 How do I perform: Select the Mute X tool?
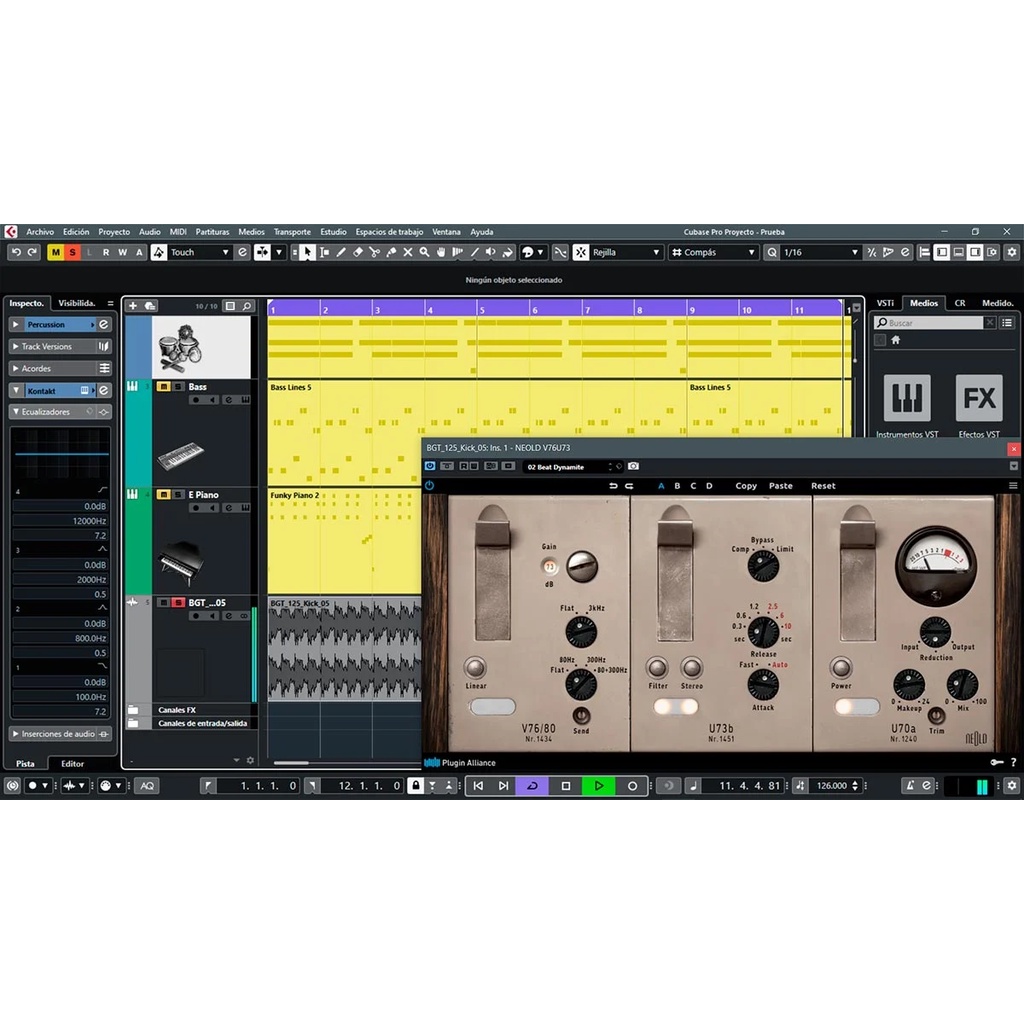pyautogui.click(x=408, y=252)
